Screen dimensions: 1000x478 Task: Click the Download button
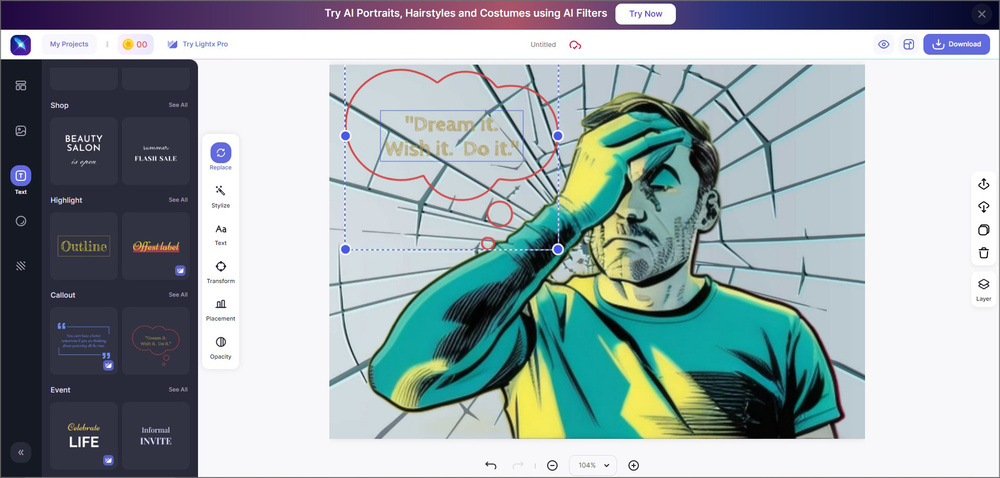[x=956, y=44]
